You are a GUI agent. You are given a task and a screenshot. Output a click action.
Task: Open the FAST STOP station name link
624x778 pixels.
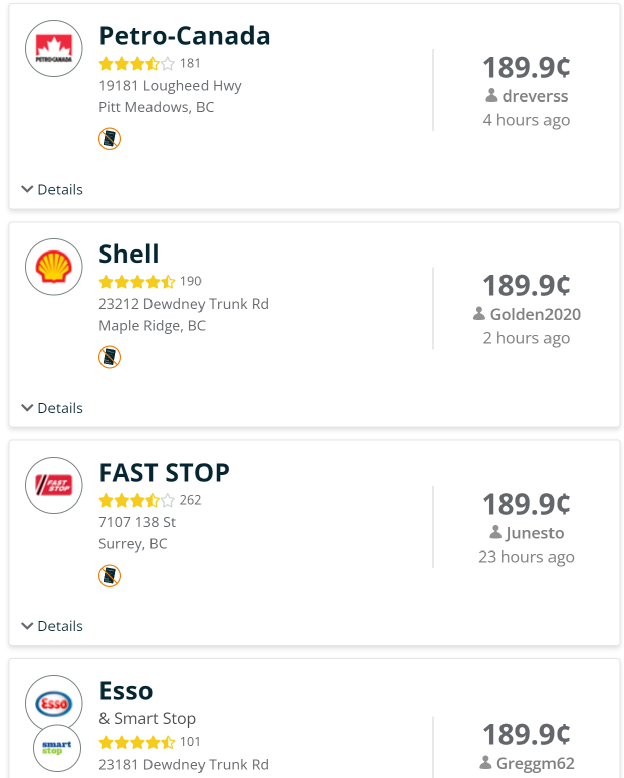[164, 472]
